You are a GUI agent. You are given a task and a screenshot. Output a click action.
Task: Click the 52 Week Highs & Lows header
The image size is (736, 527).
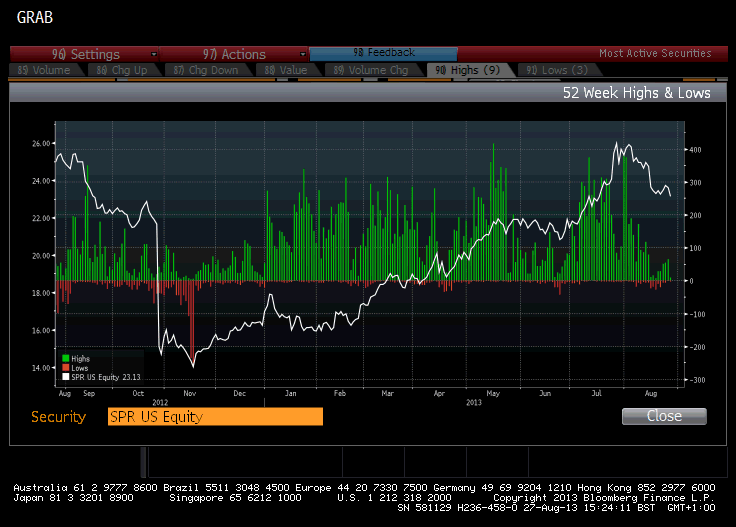coord(636,93)
